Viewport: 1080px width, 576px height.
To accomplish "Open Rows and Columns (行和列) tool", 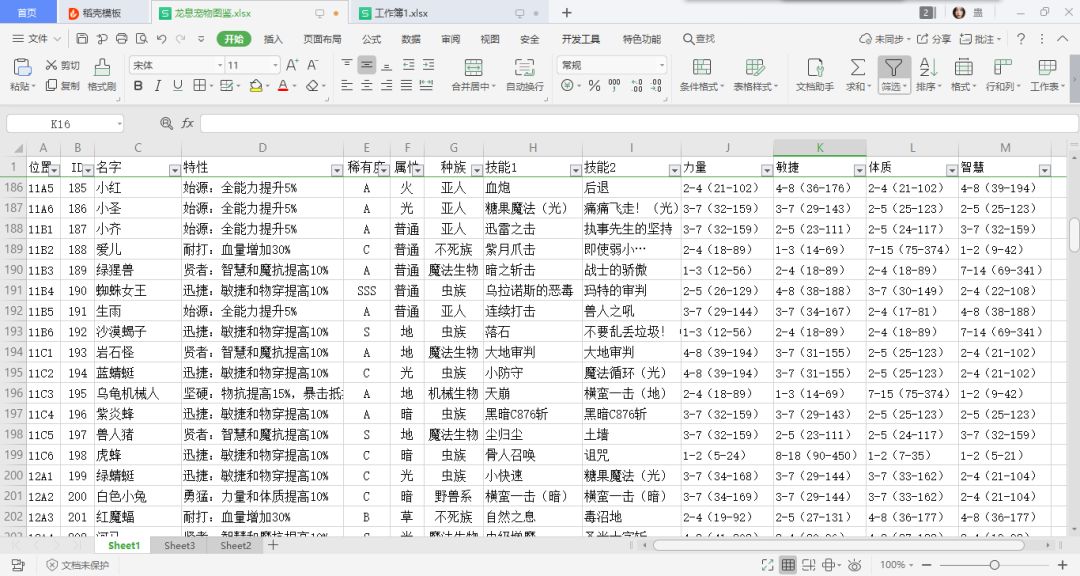I will (1003, 74).
